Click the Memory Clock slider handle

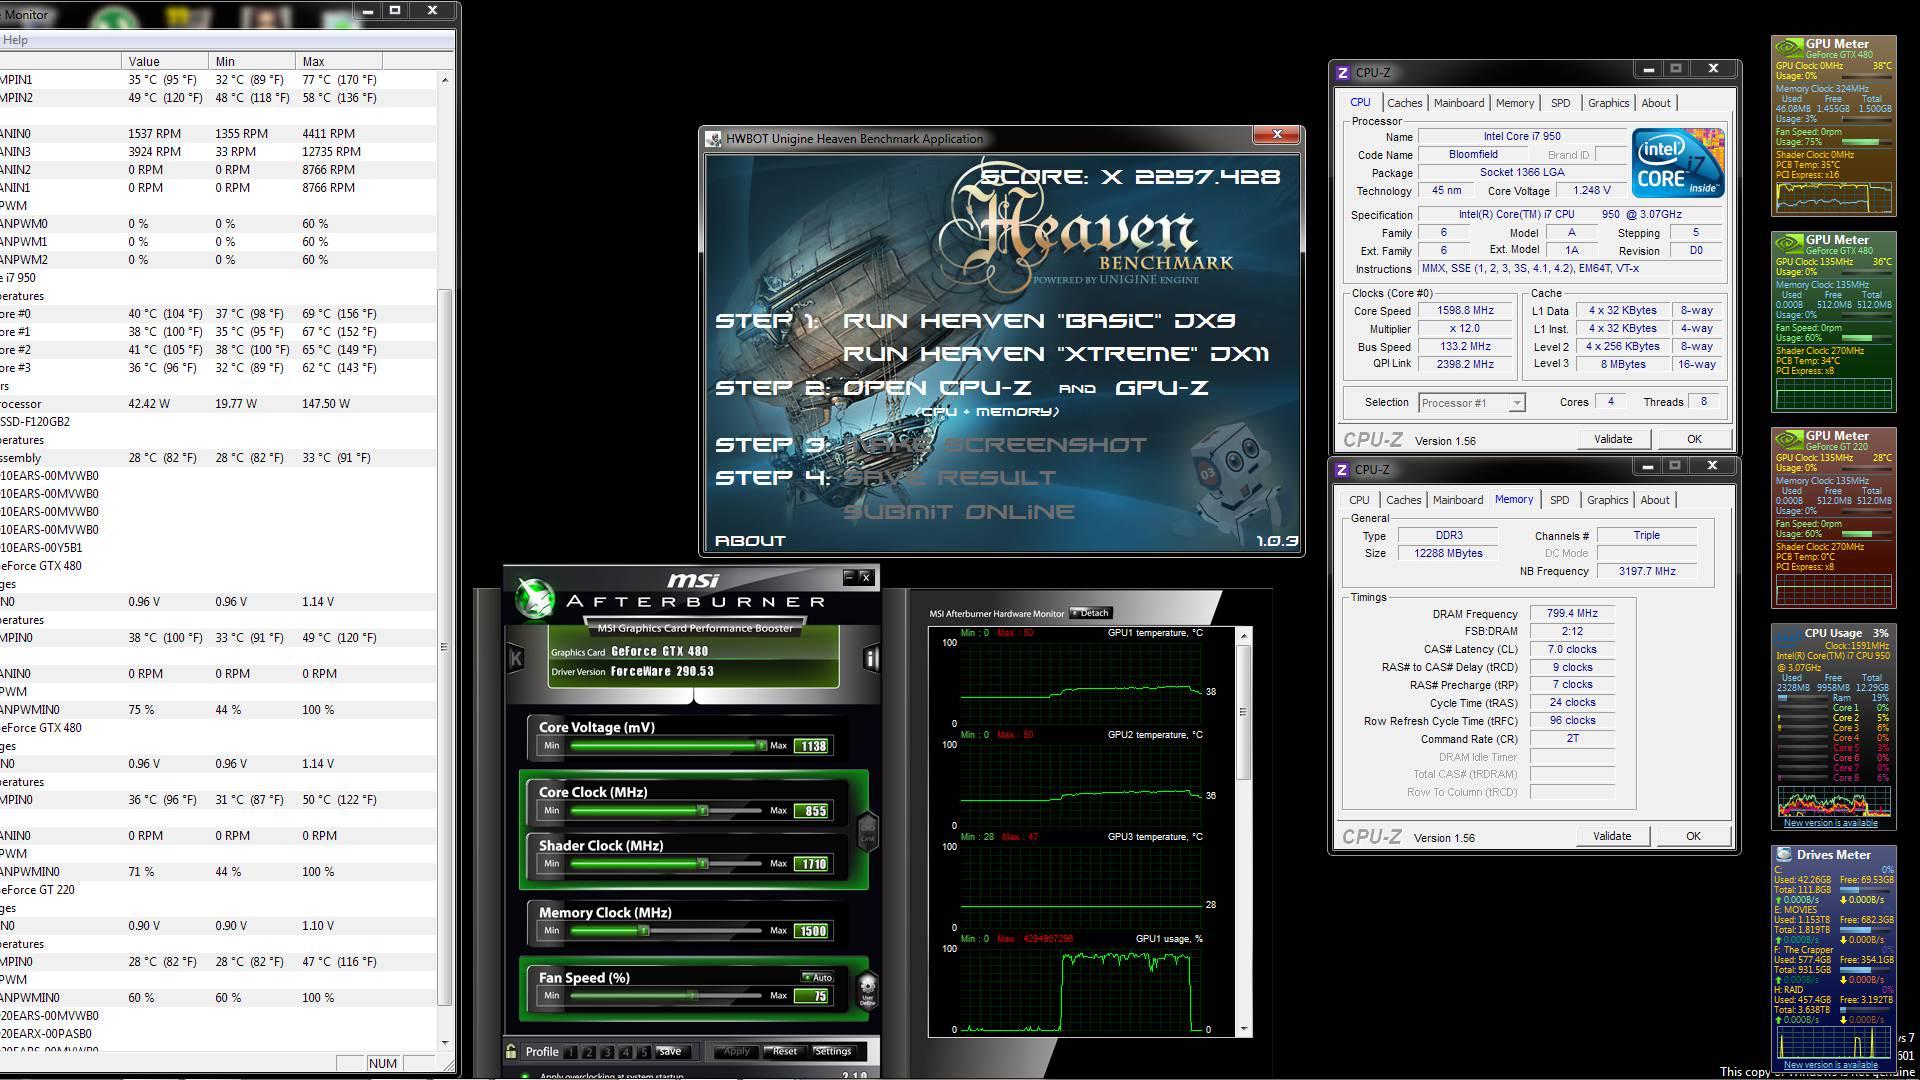click(644, 930)
